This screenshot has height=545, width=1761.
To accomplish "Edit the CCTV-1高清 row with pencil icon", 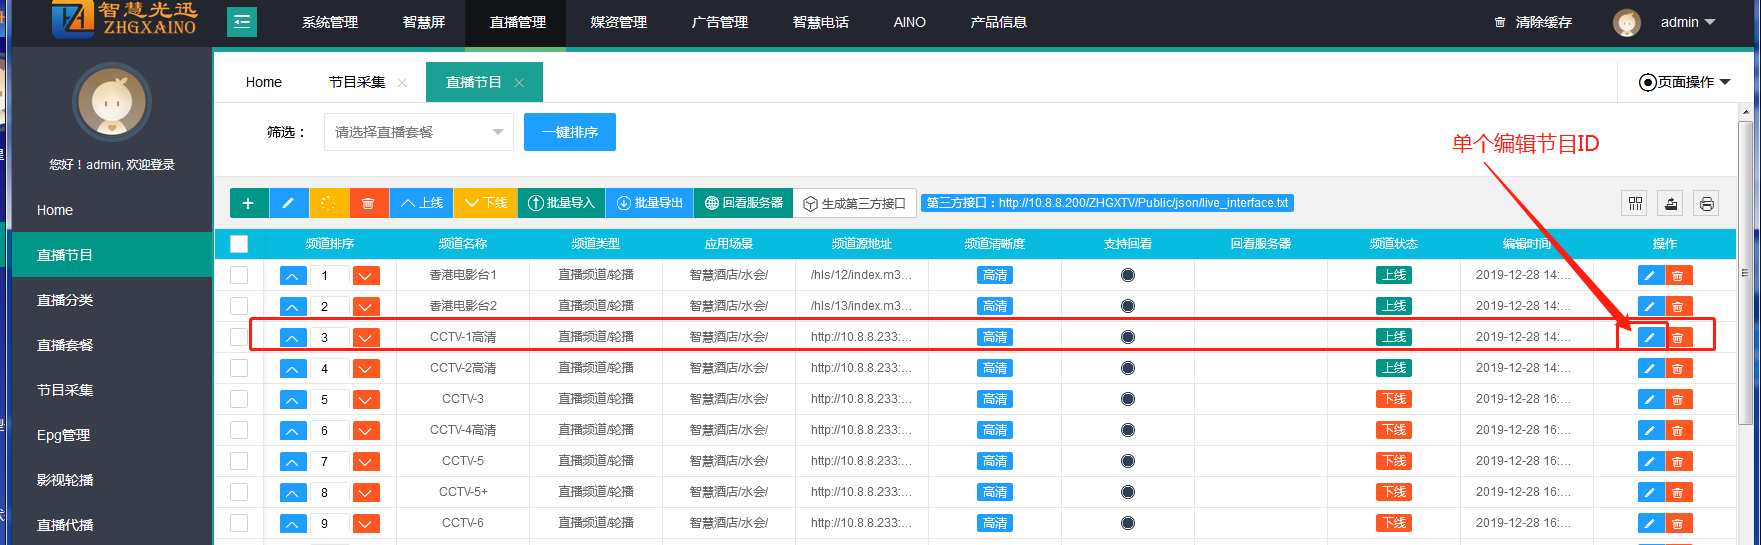I will (1650, 338).
